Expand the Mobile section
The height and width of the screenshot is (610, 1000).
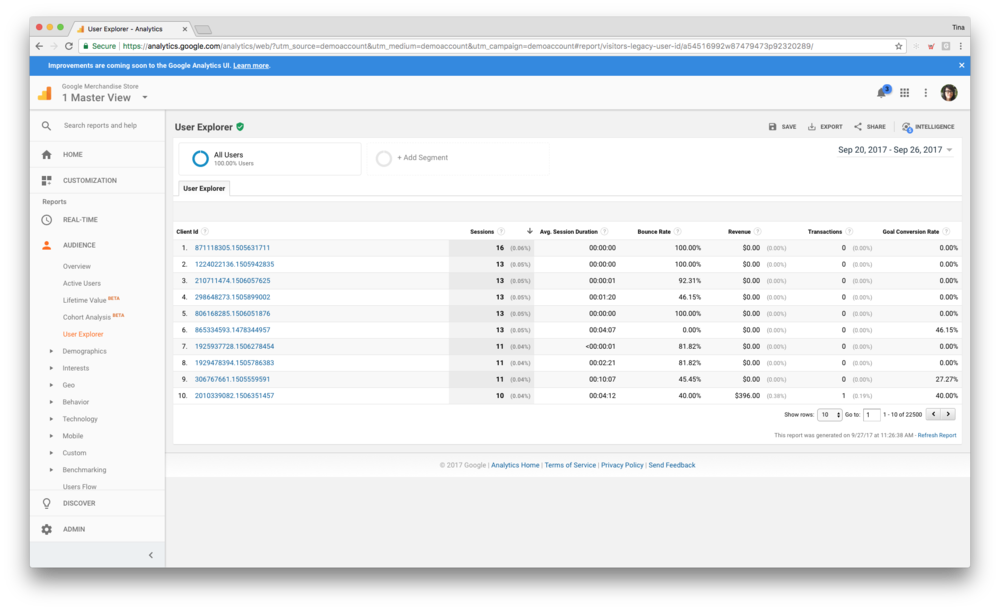click(52, 436)
